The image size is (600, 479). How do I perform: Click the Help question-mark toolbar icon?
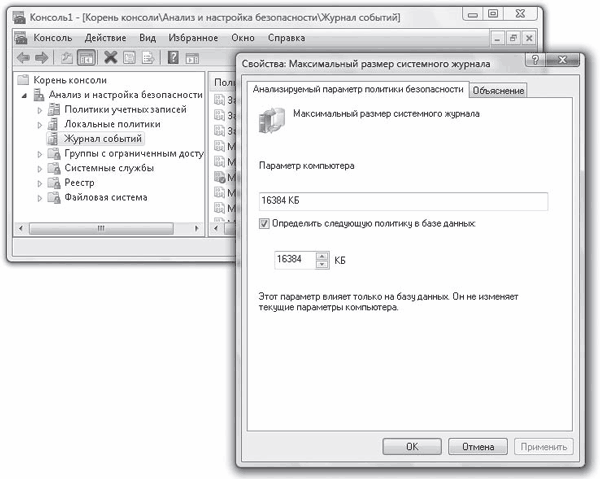pos(173,57)
